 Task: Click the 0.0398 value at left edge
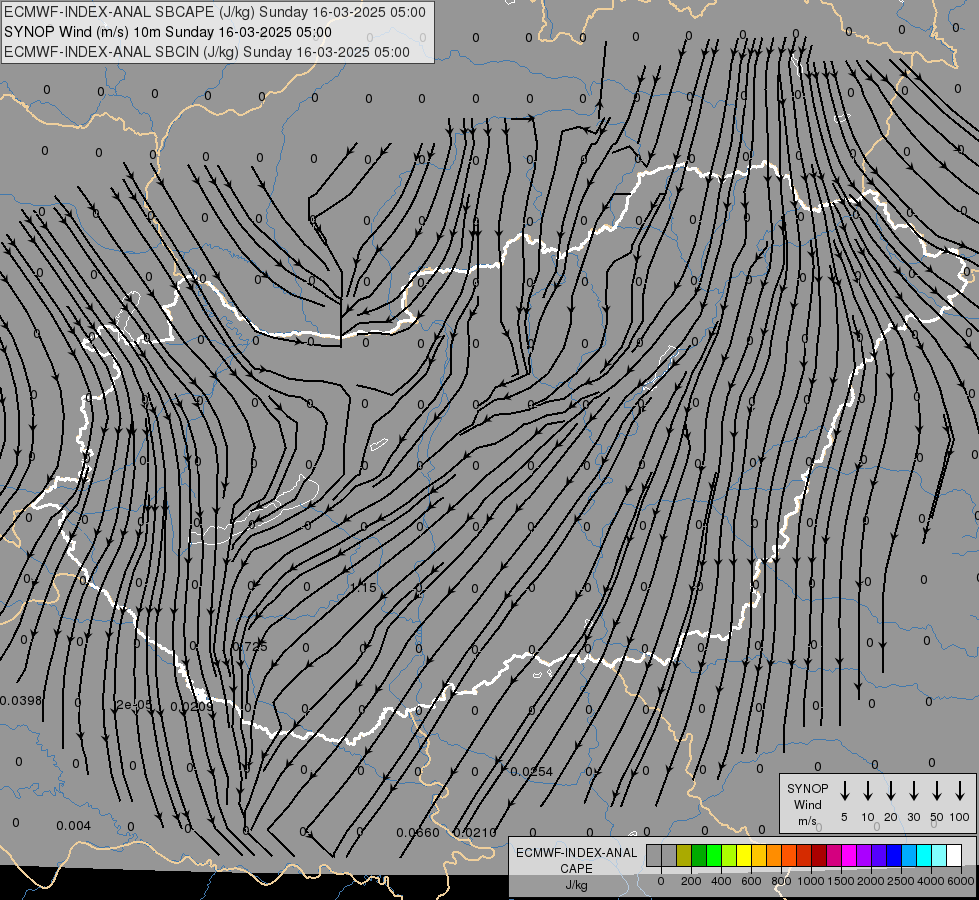coord(21,701)
